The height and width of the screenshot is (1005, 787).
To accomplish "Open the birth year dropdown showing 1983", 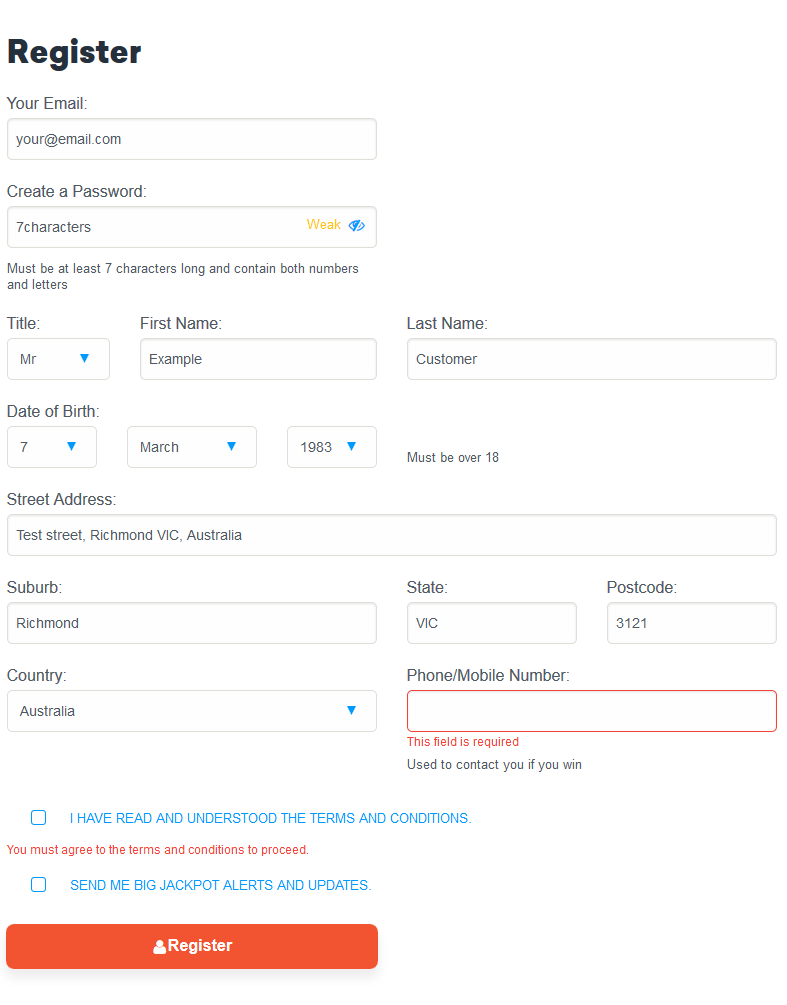I will [332, 447].
